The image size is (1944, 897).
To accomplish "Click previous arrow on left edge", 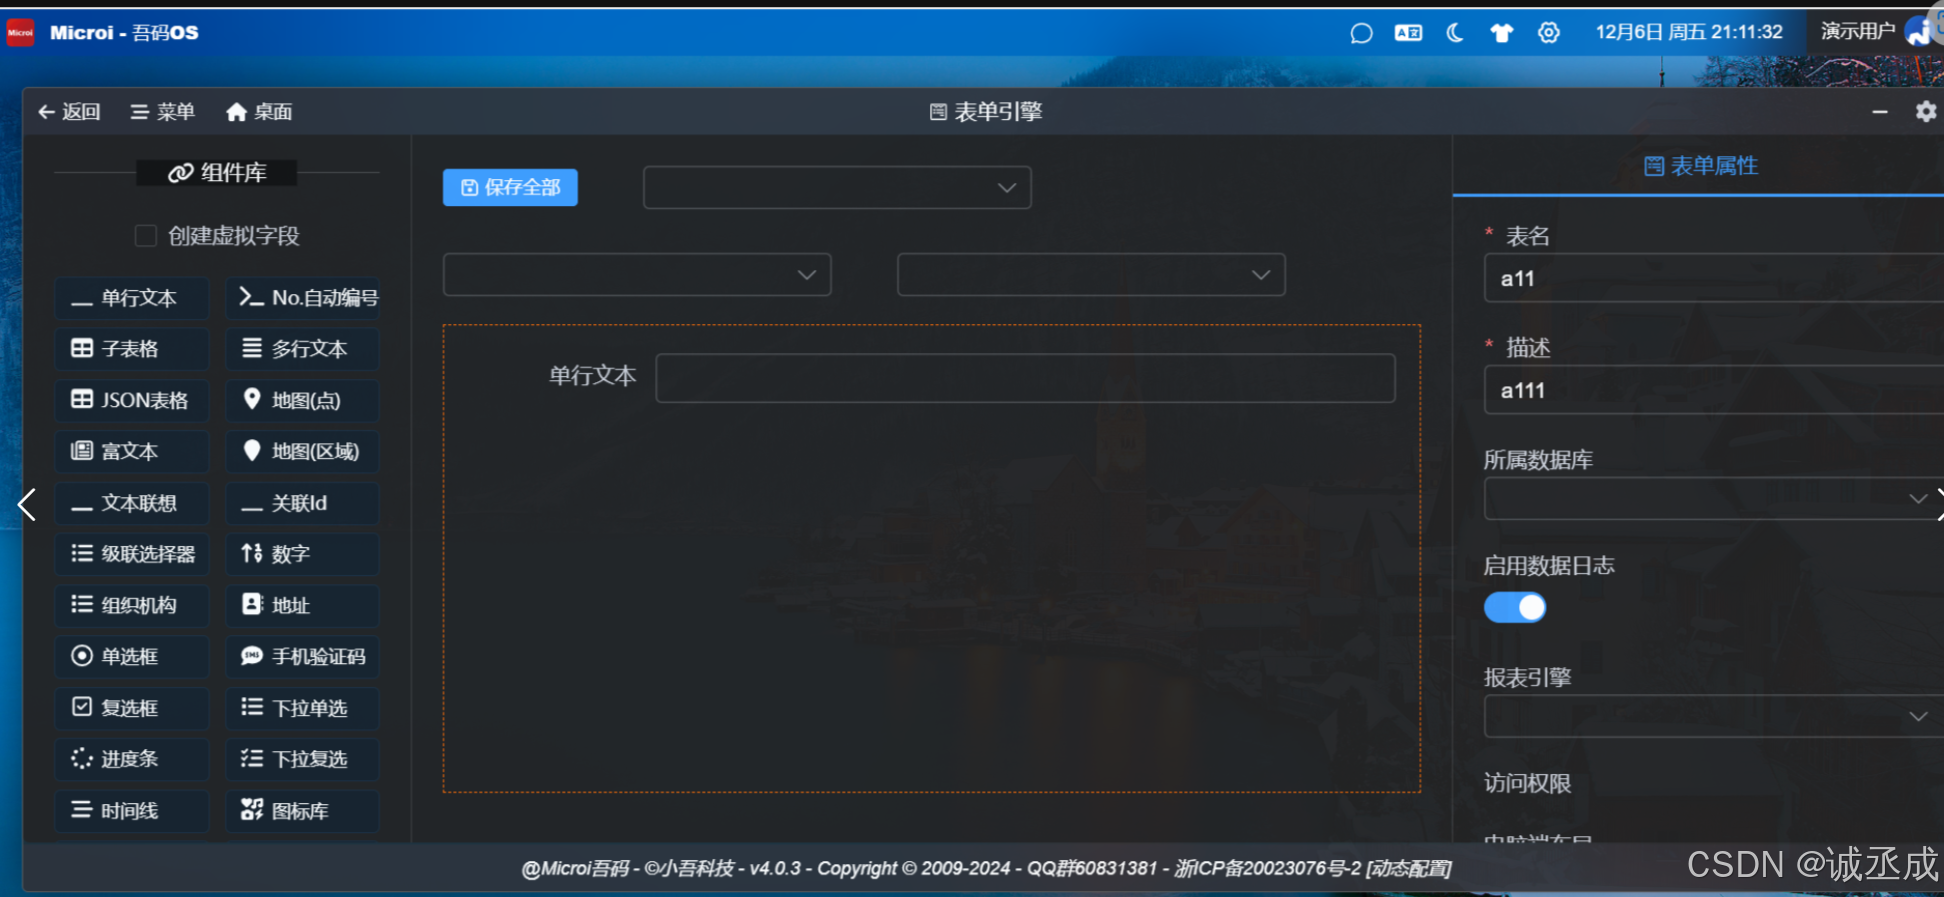I will click(x=27, y=504).
